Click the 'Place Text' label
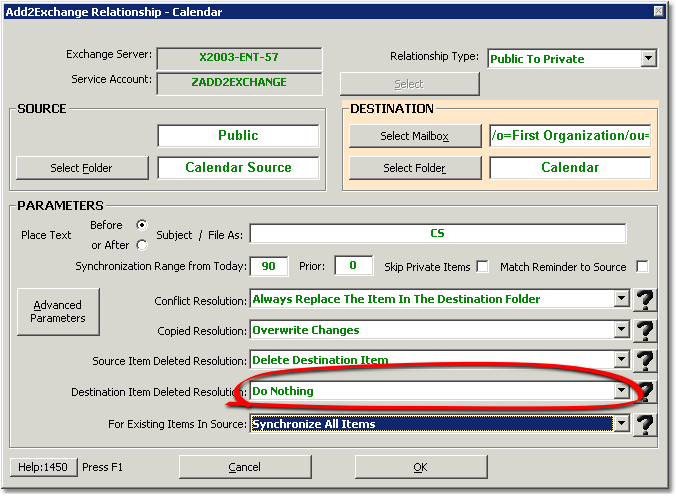The width and height of the screenshot is (676, 496). coord(46,235)
